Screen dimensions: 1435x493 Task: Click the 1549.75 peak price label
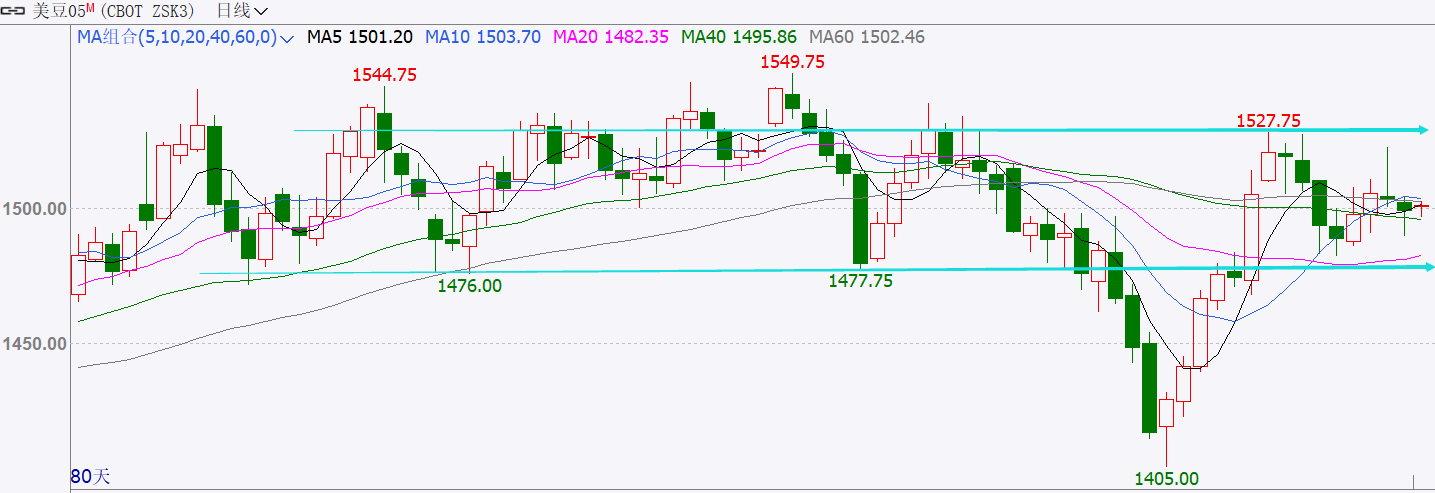(x=792, y=61)
